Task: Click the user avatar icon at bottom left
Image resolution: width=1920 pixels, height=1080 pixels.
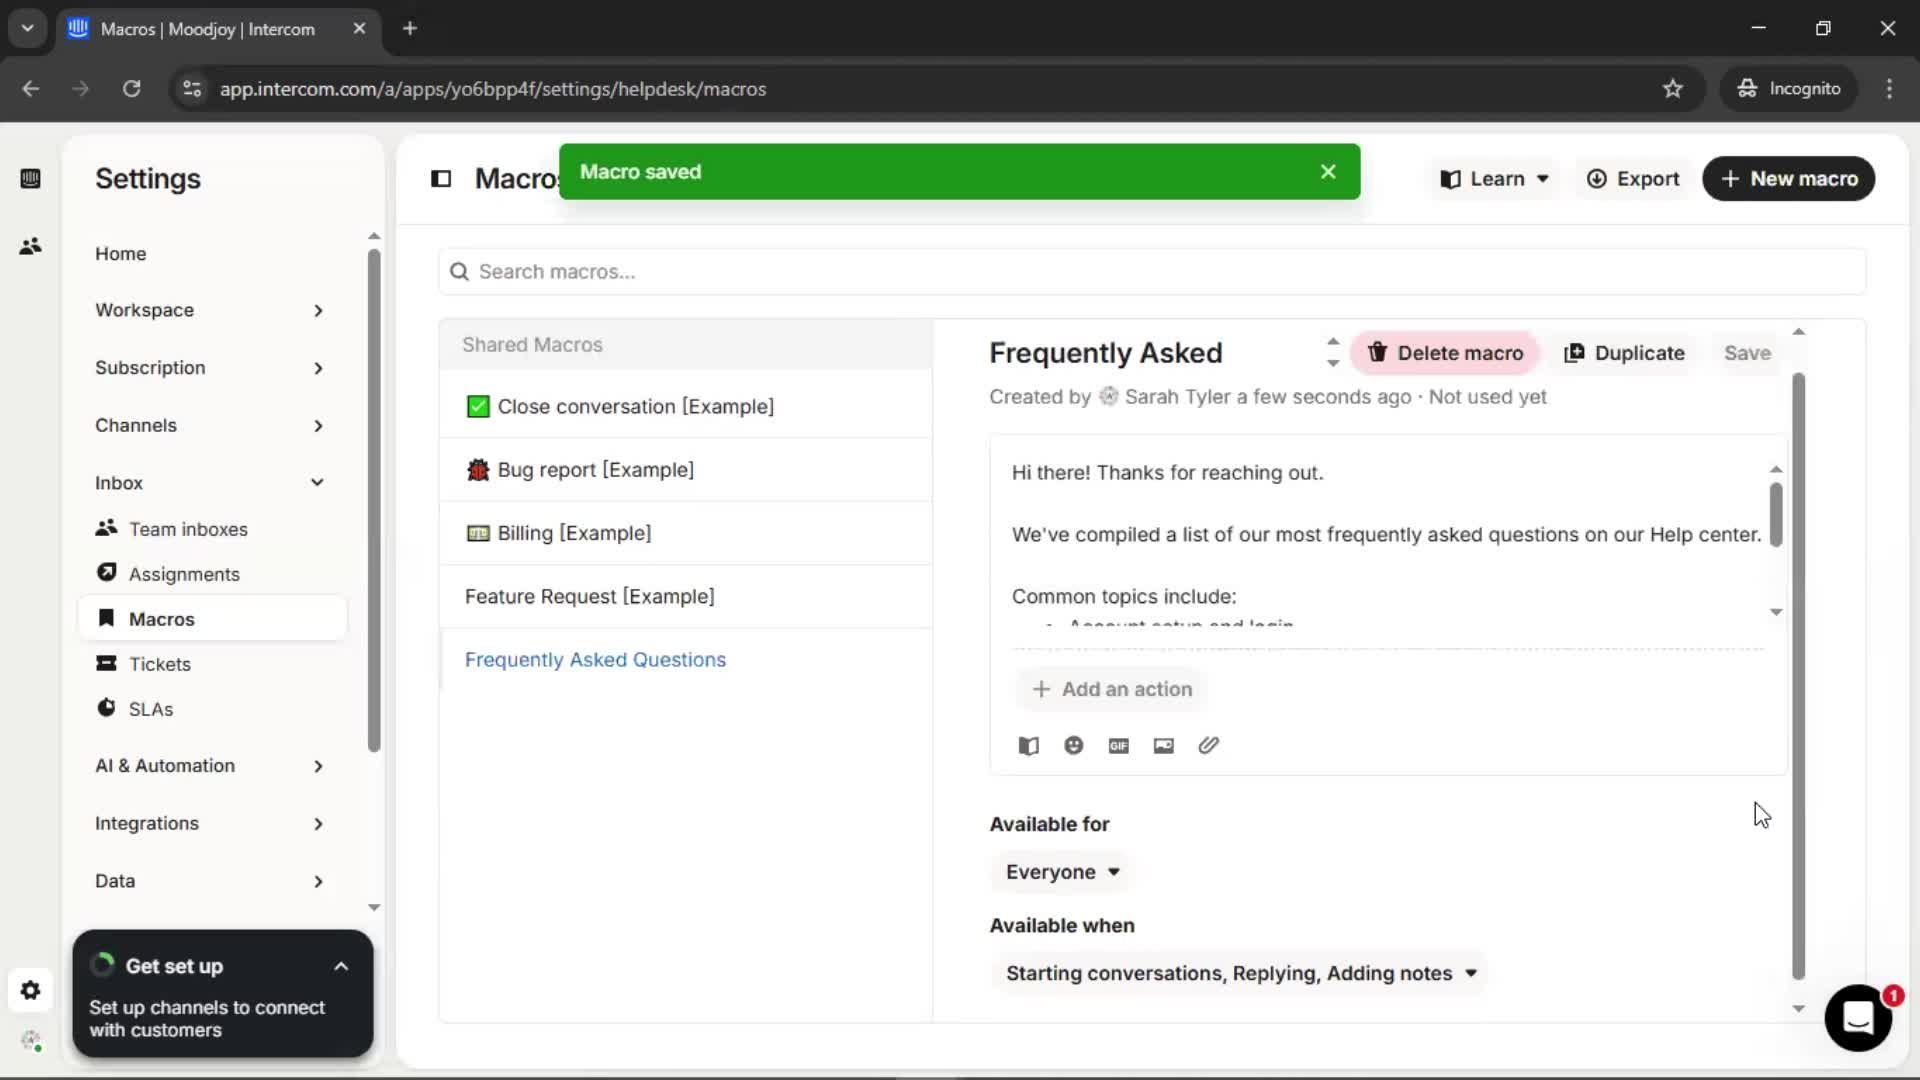Action: coord(30,1041)
